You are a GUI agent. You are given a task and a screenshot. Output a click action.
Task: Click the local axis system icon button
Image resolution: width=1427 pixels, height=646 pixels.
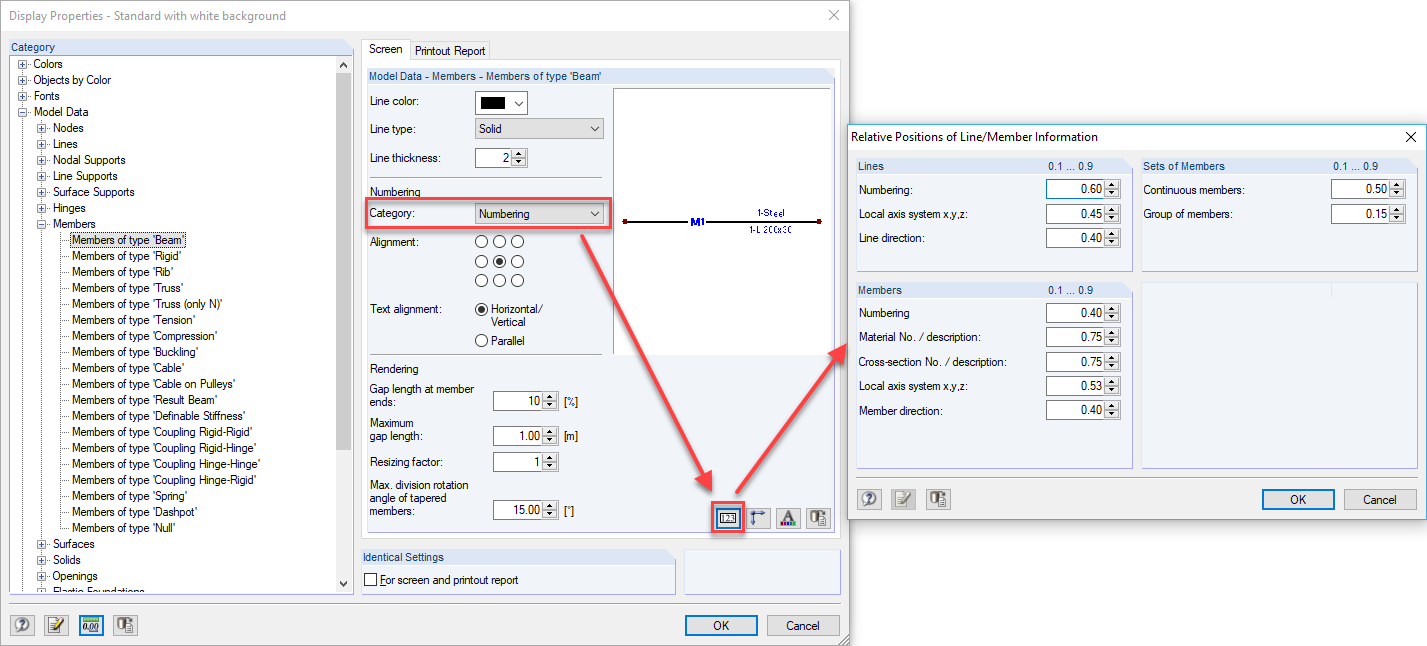[x=759, y=518]
